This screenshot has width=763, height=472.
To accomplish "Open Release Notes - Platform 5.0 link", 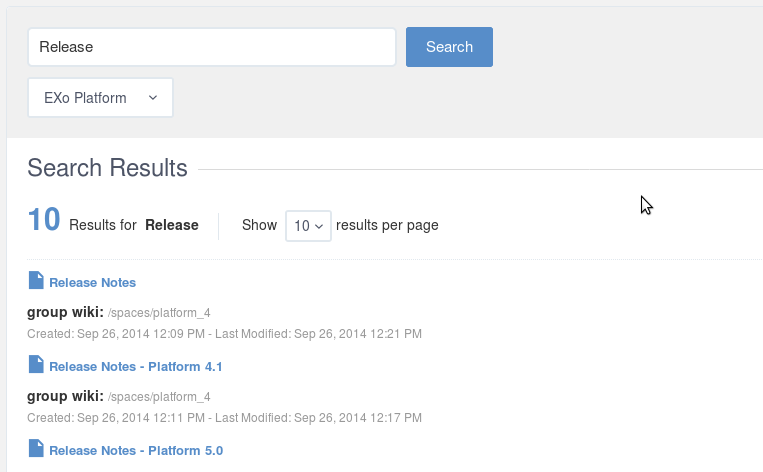I will click(x=136, y=451).
